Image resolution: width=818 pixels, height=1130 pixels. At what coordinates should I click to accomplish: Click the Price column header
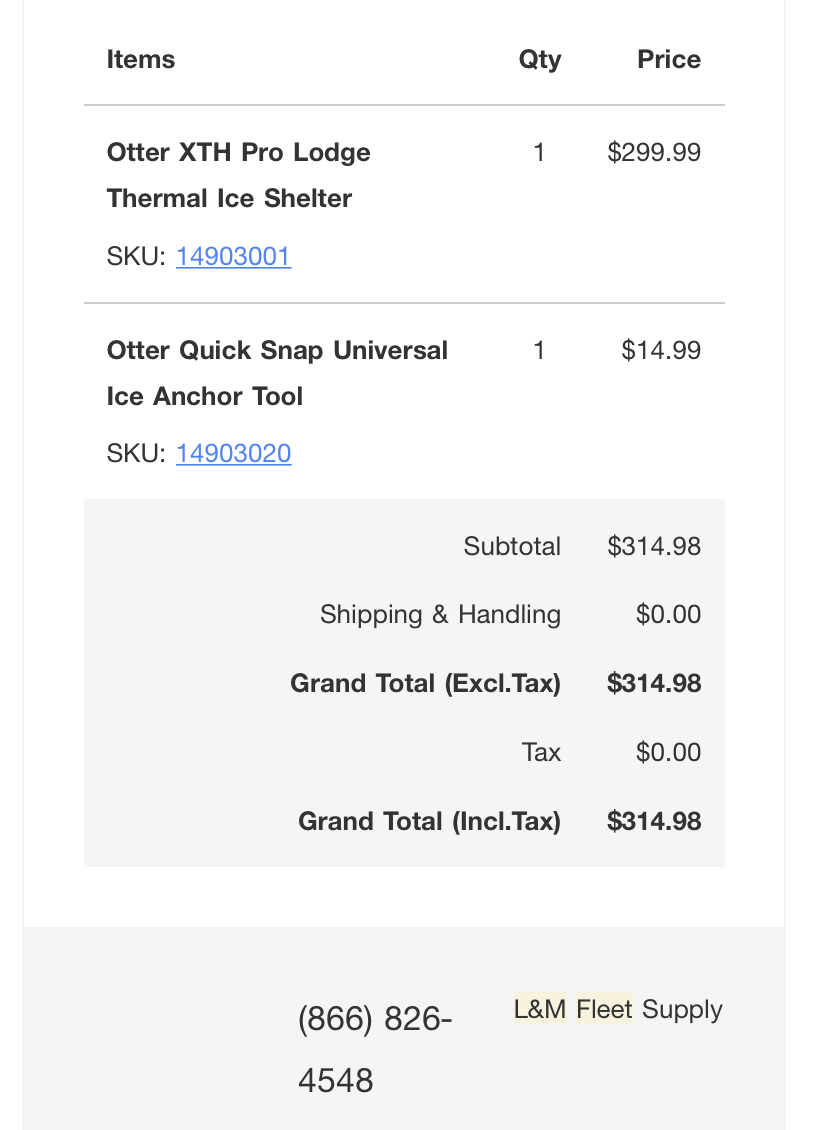tap(669, 59)
